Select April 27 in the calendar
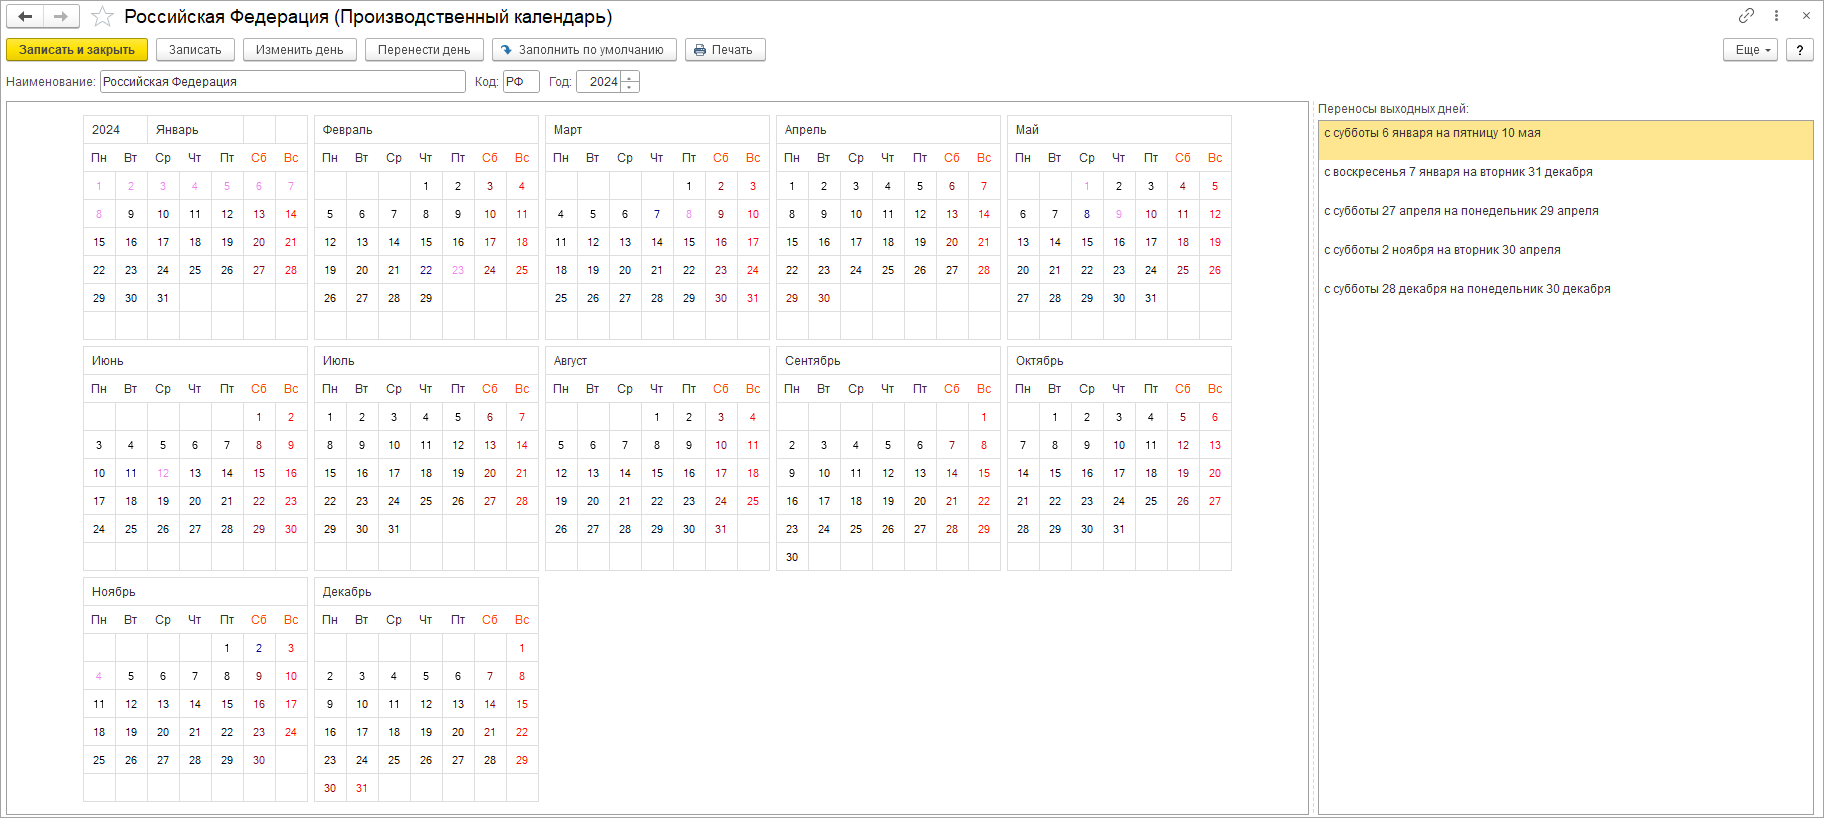Image resolution: width=1824 pixels, height=818 pixels. [952, 270]
